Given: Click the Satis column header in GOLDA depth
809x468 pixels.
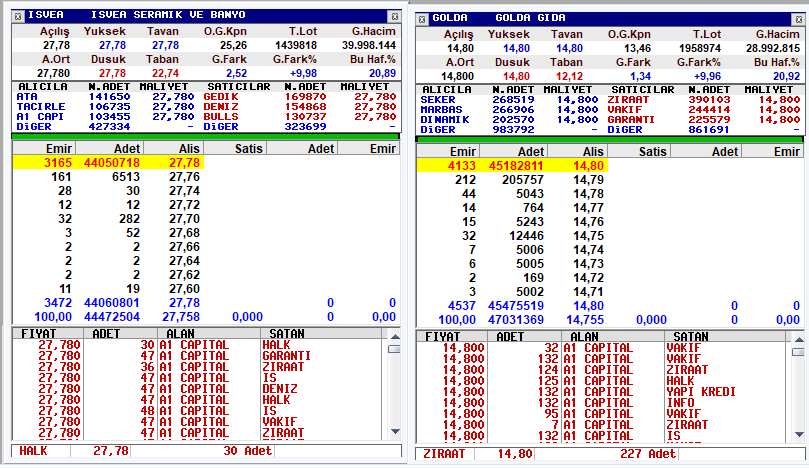Looking at the screenshot, I should pyautogui.click(x=639, y=152).
